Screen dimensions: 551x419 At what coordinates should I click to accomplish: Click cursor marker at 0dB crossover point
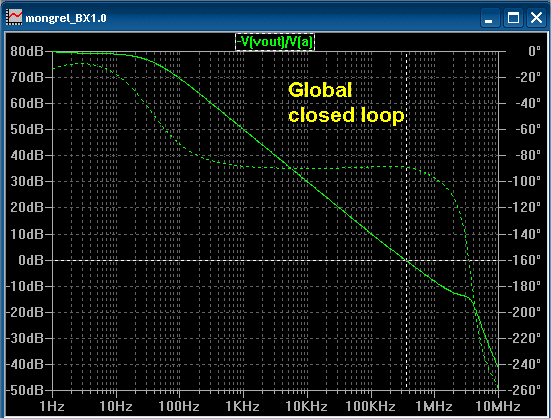pyautogui.click(x=407, y=260)
